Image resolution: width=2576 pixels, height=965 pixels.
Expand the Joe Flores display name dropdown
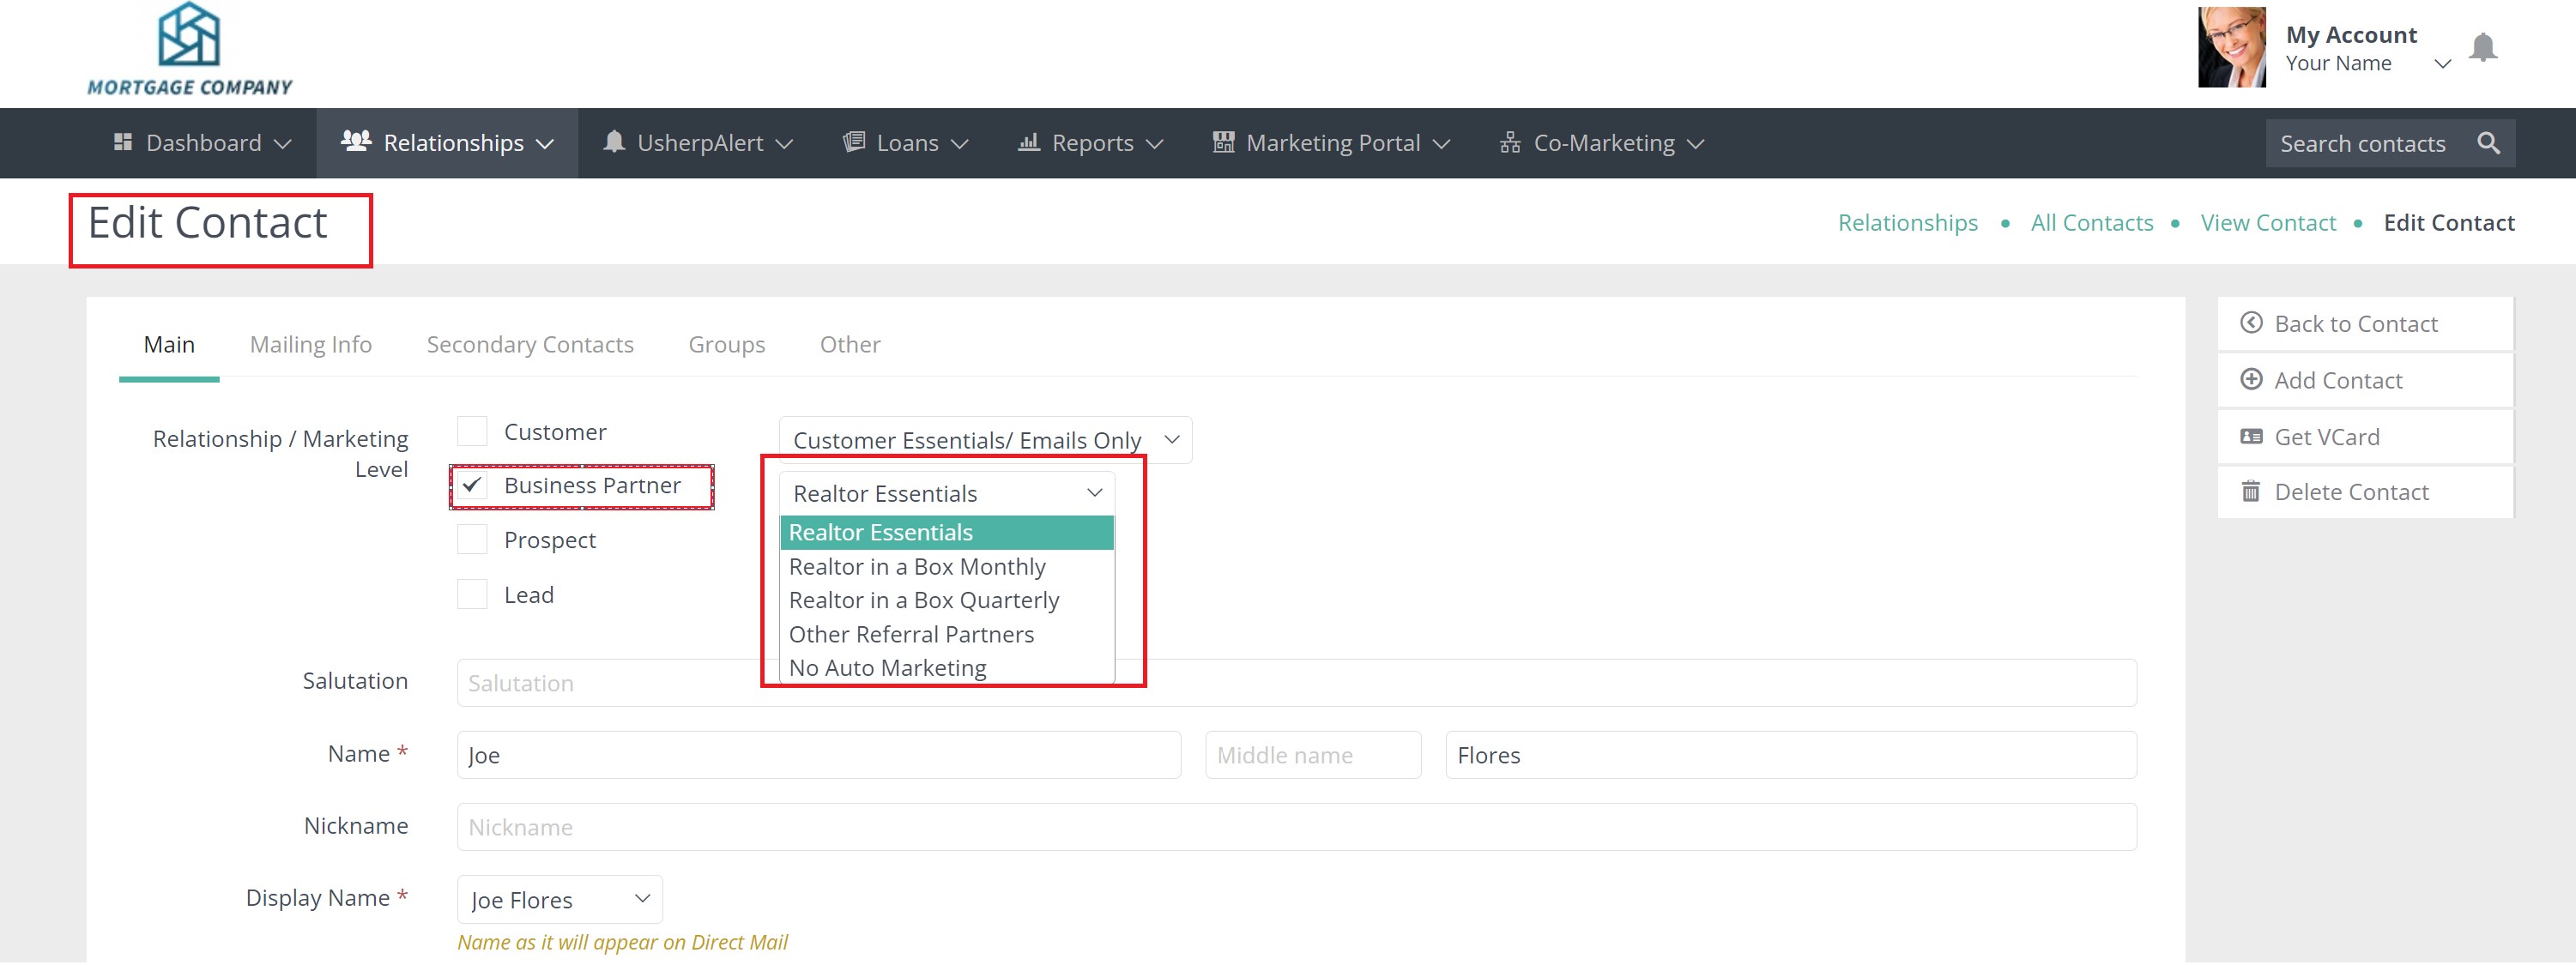click(x=559, y=899)
